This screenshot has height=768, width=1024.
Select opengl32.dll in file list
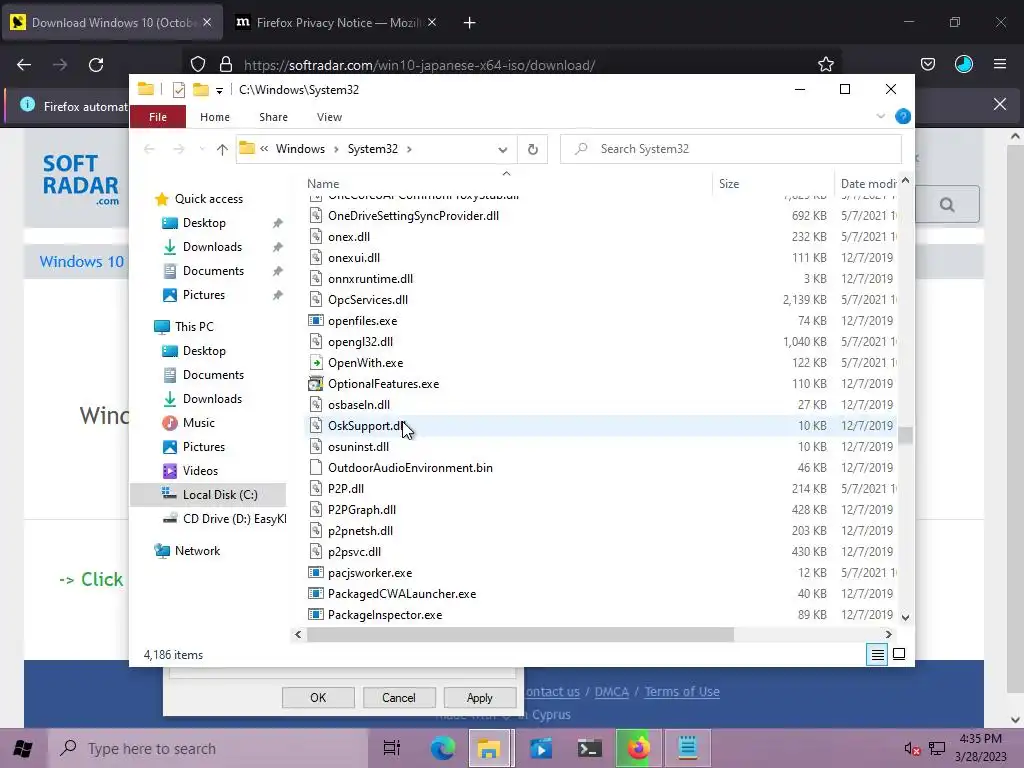360,342
